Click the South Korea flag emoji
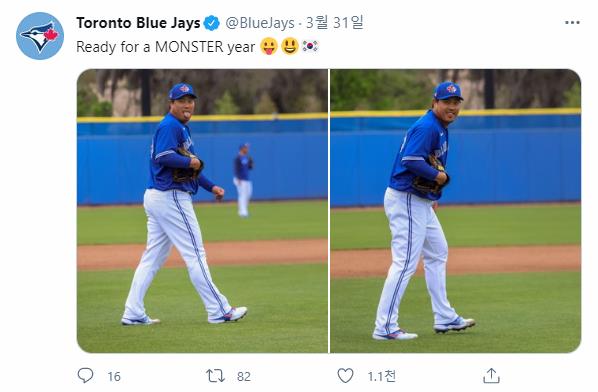 [310, 47]
